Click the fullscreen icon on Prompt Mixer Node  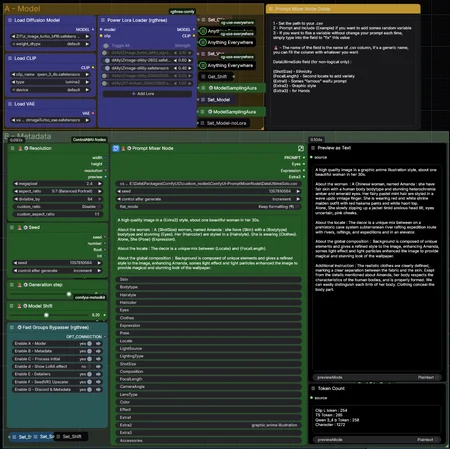(x=301, y=148)
